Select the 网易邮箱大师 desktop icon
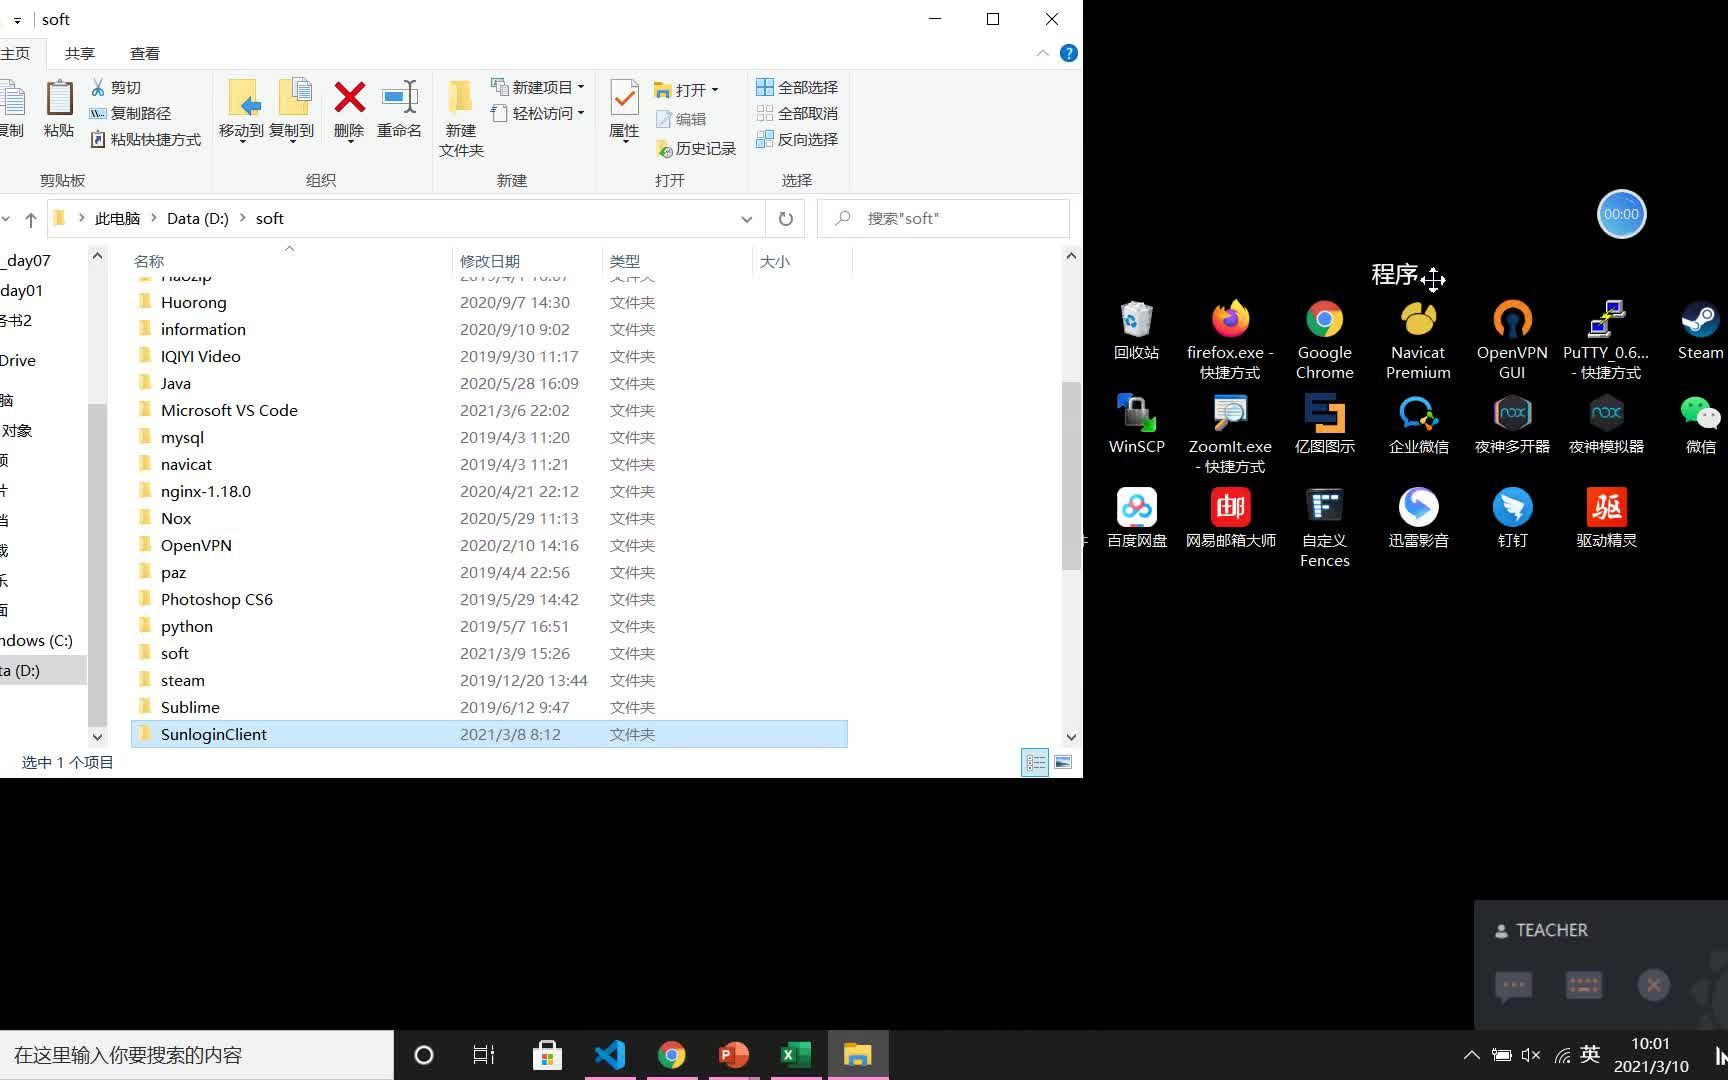Viewport: 1728px width, 1080px height. point(1230,518)
